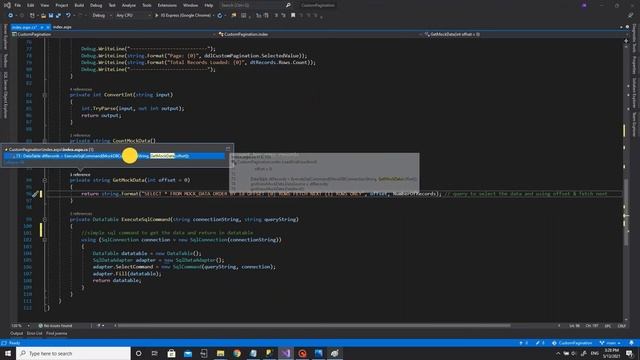Open the main branch selector in status bar
Image resolution: width=640 pixels, height=360 pixels.
click(610, 343)
